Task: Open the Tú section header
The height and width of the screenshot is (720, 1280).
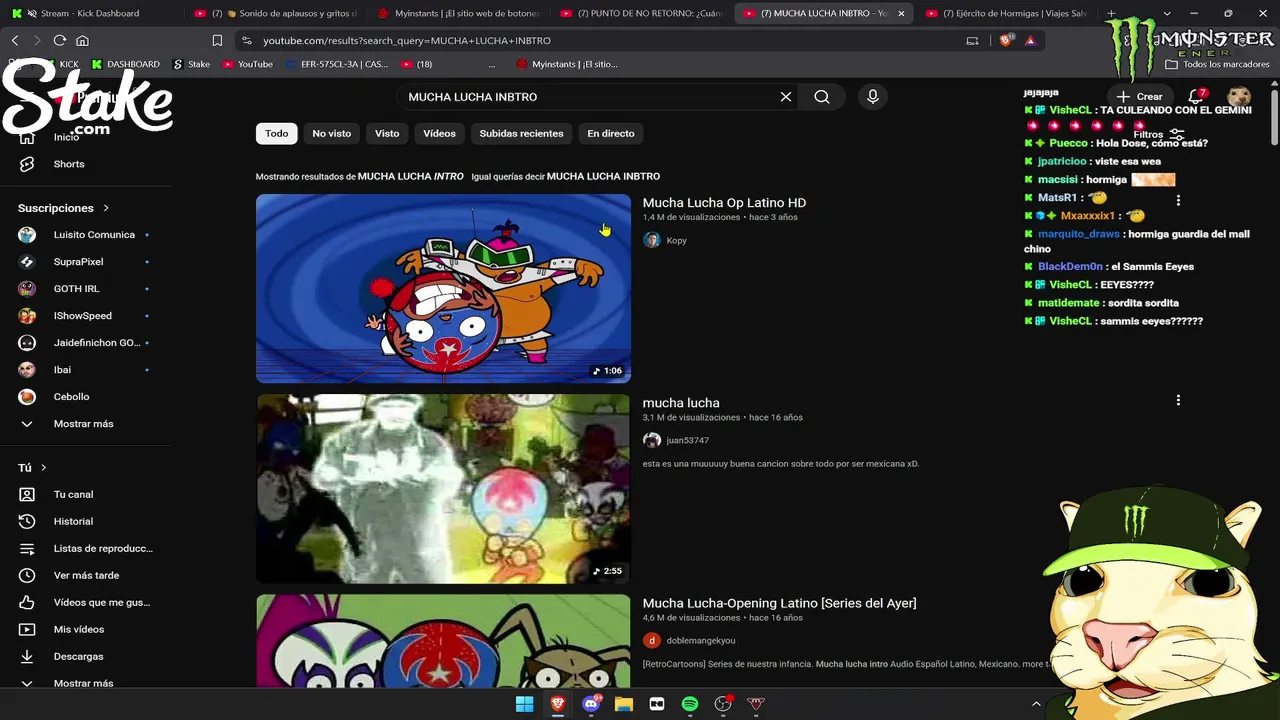Action: click(32, 468)
